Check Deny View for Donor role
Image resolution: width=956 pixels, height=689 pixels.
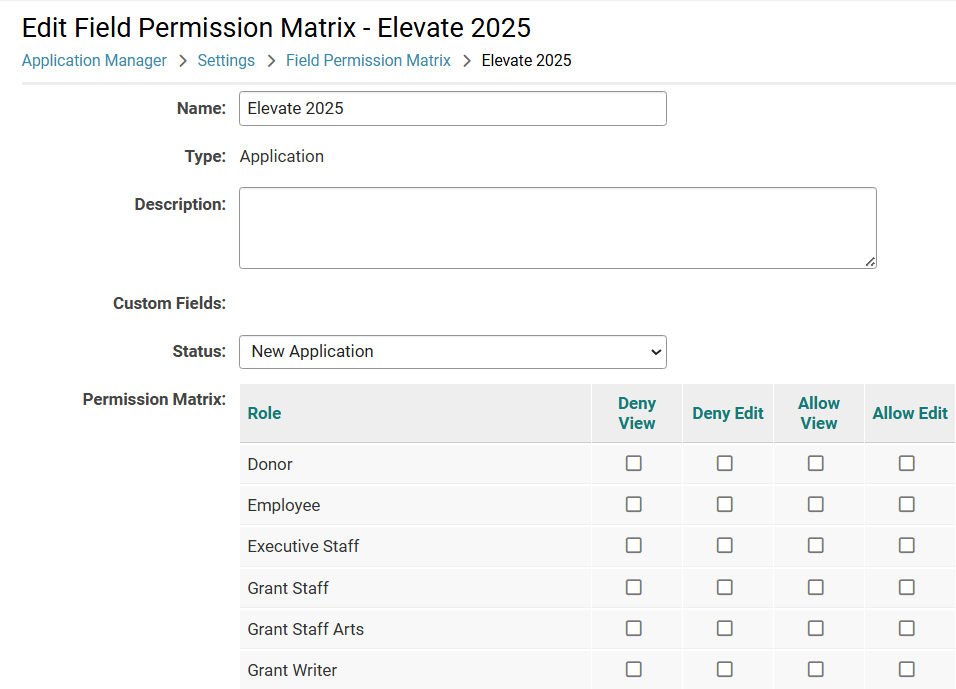point(633,463)
